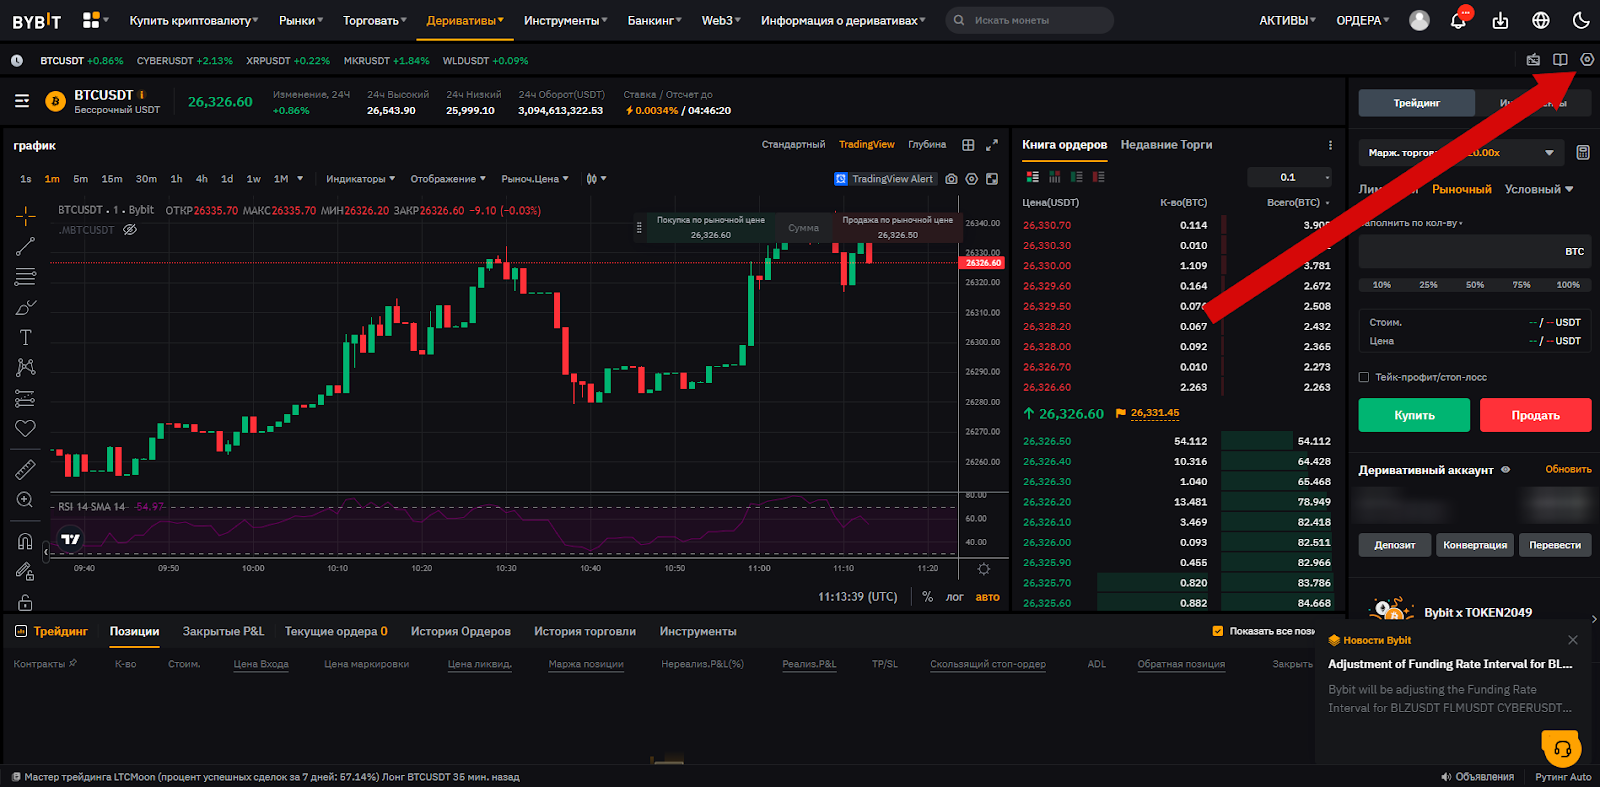
Task: Click the green Купить button
Action: [x=1414, y=415]
